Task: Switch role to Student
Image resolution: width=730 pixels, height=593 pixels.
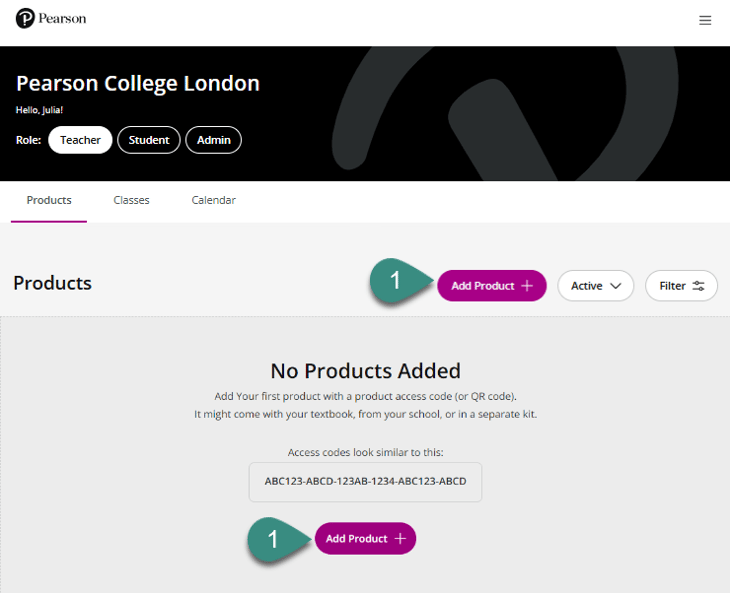Action: pyautogui.click(x=149, y=140)
